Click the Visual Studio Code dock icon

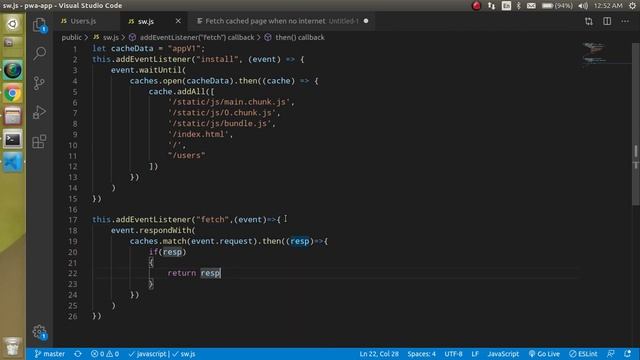point(12,162)
